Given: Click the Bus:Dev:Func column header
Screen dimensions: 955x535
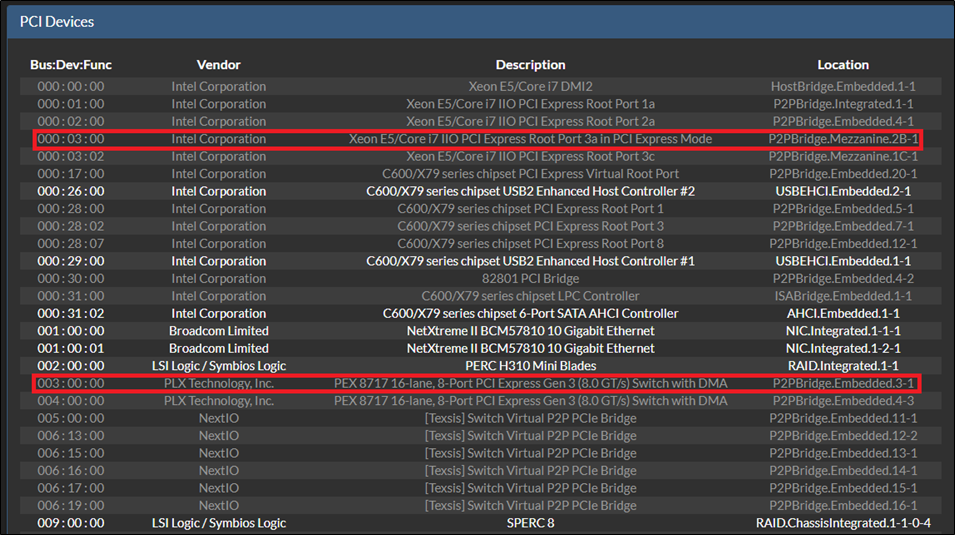Looking at the screenshot, I should 71,65.
